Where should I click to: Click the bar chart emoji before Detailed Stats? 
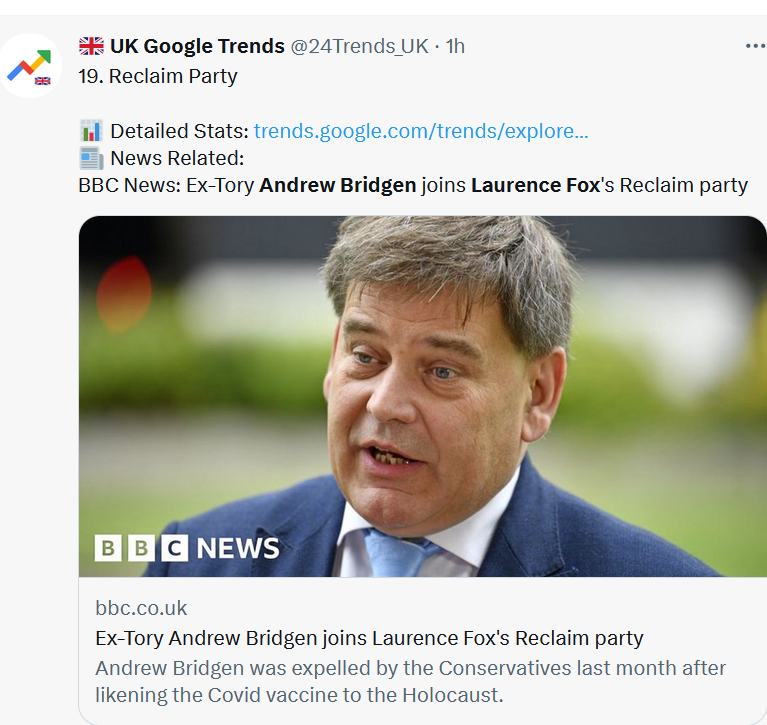coord(91,131)
